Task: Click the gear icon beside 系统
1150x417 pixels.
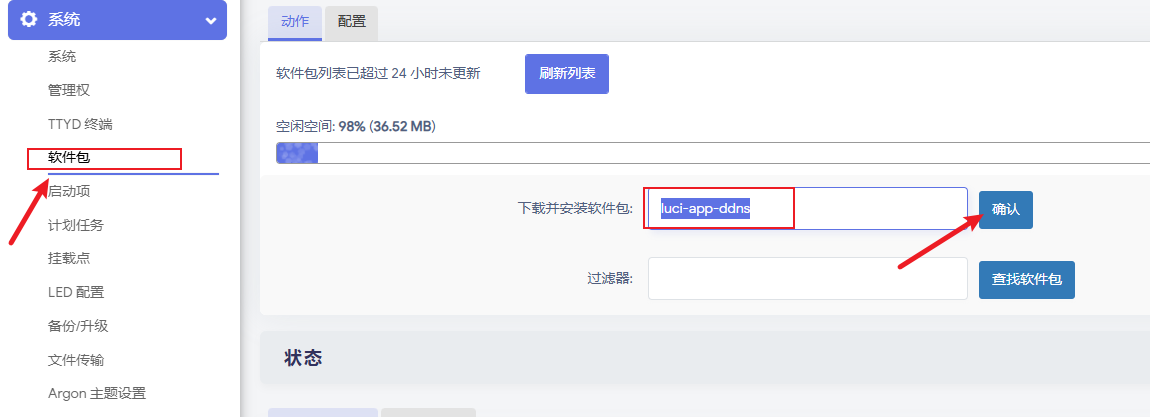Action: pos(29,20)
